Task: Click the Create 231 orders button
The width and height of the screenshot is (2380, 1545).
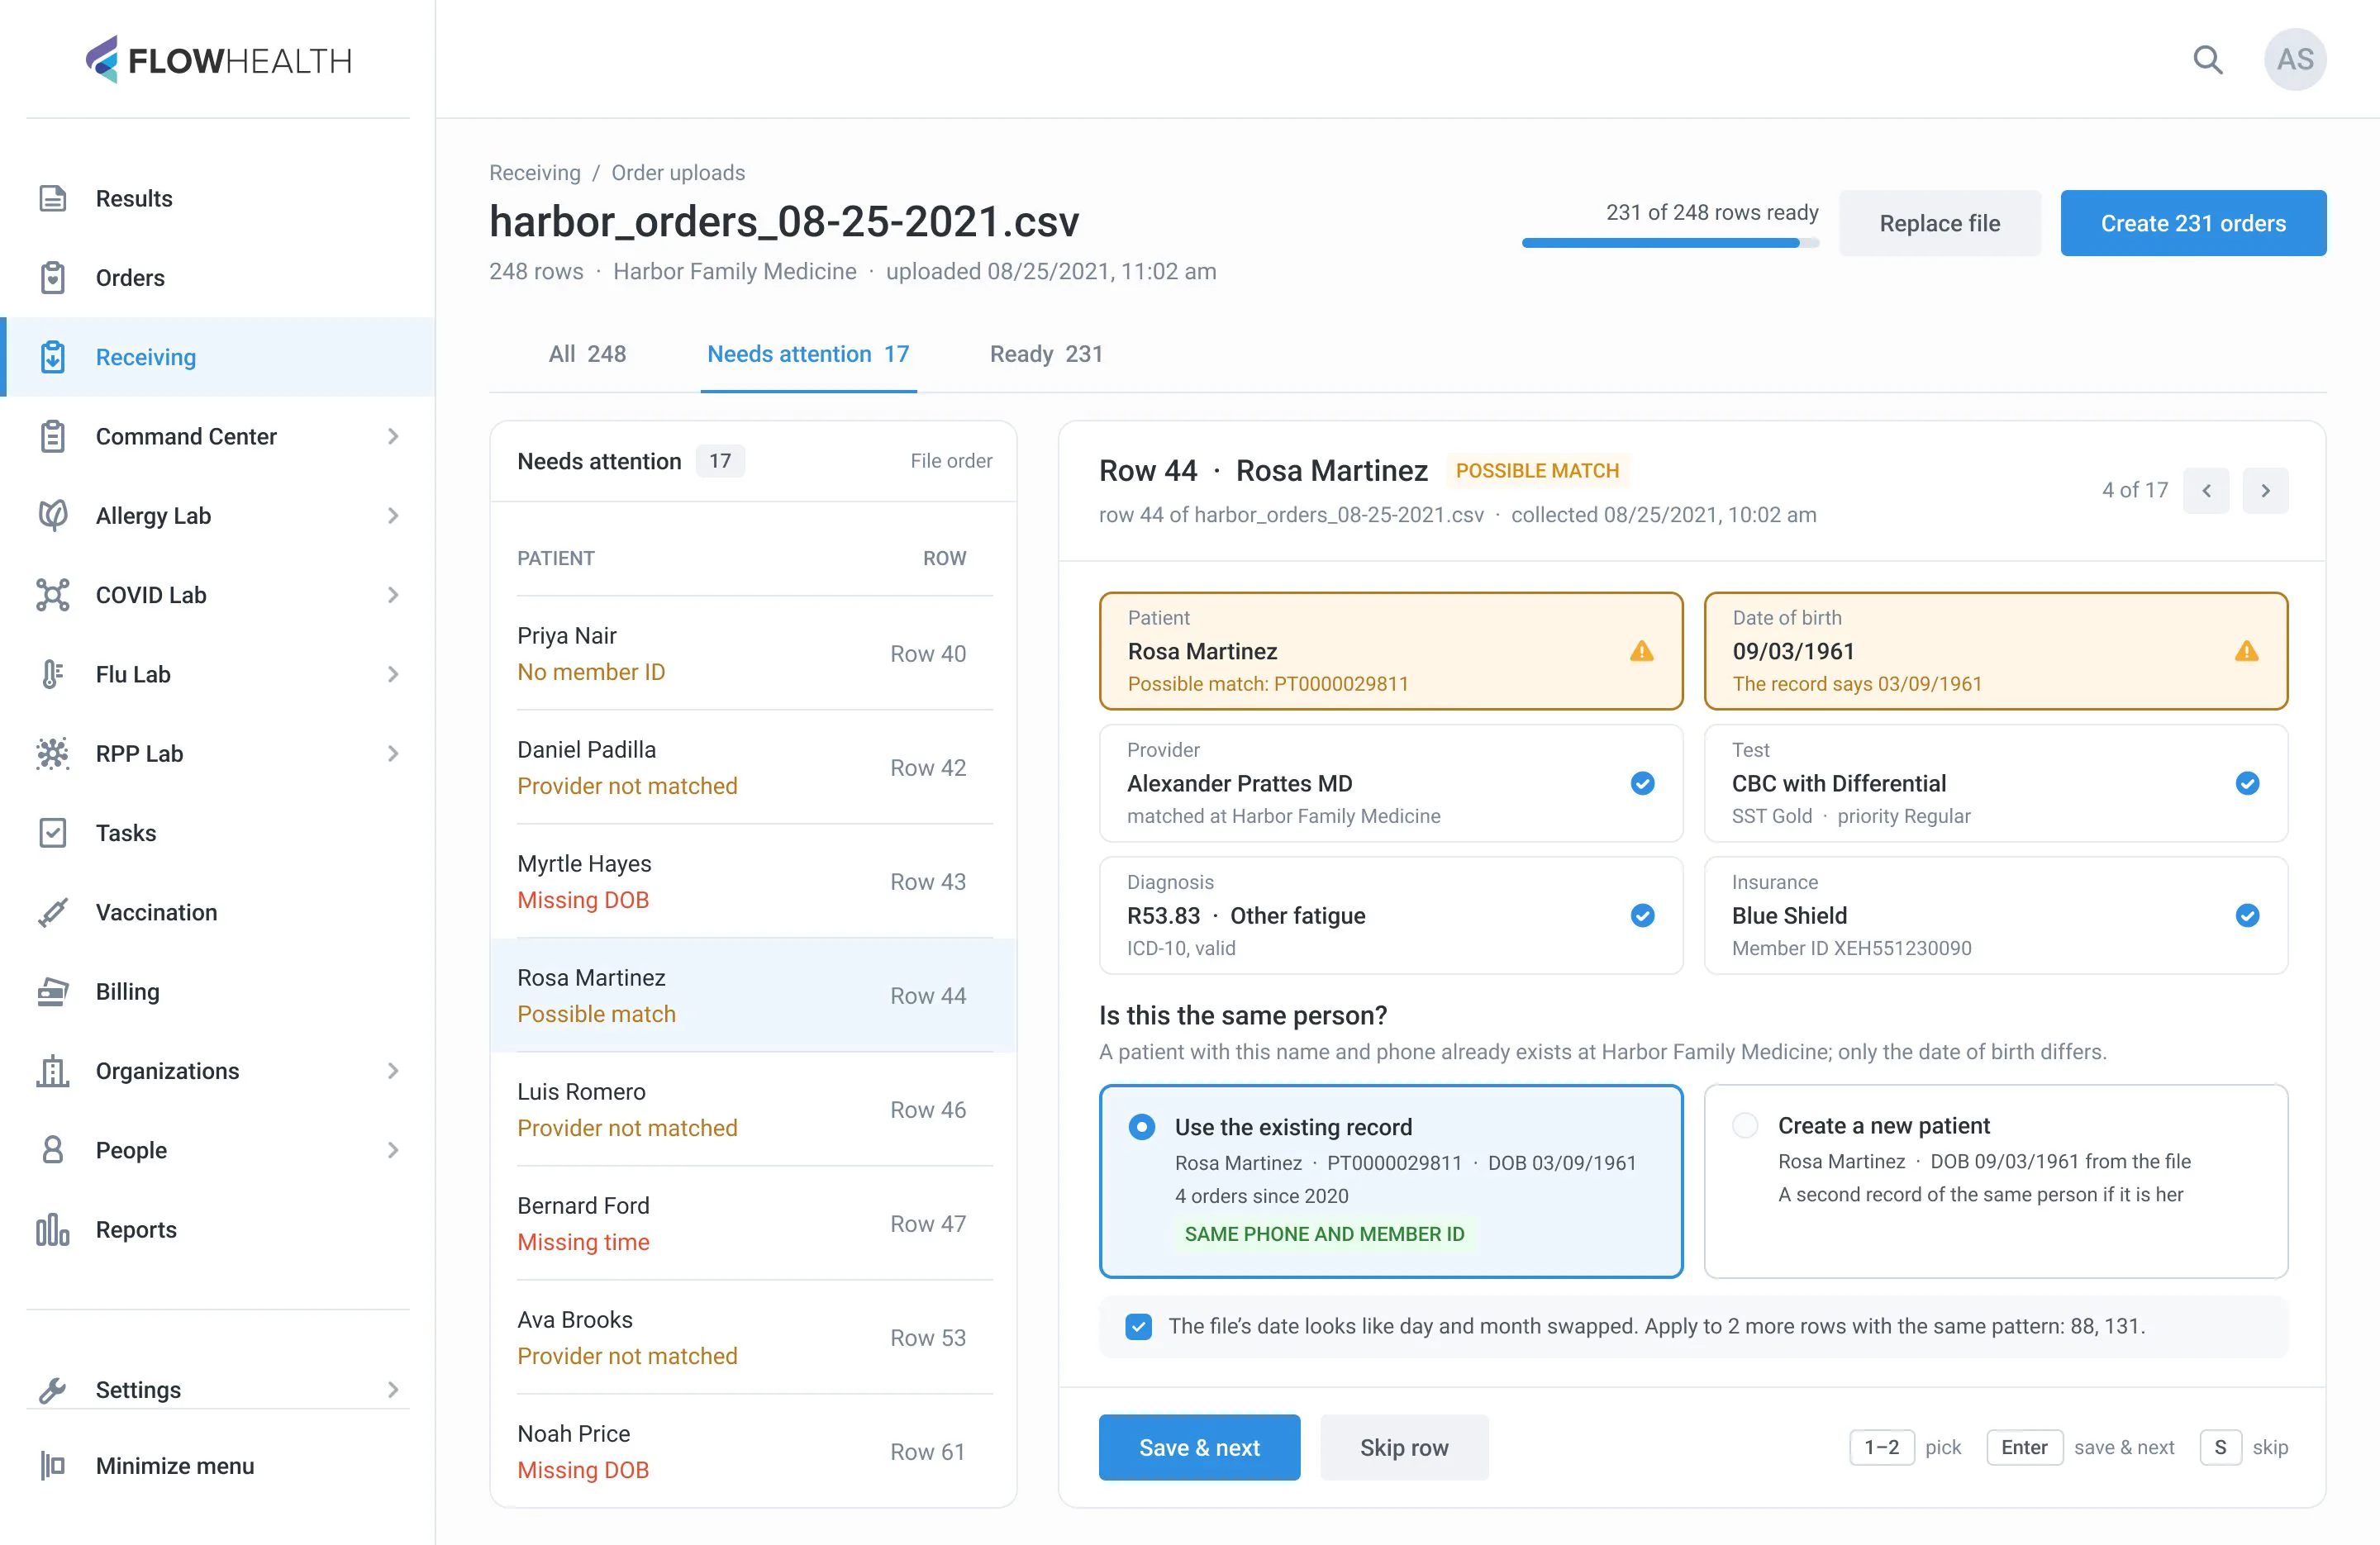Action: 2193,223
